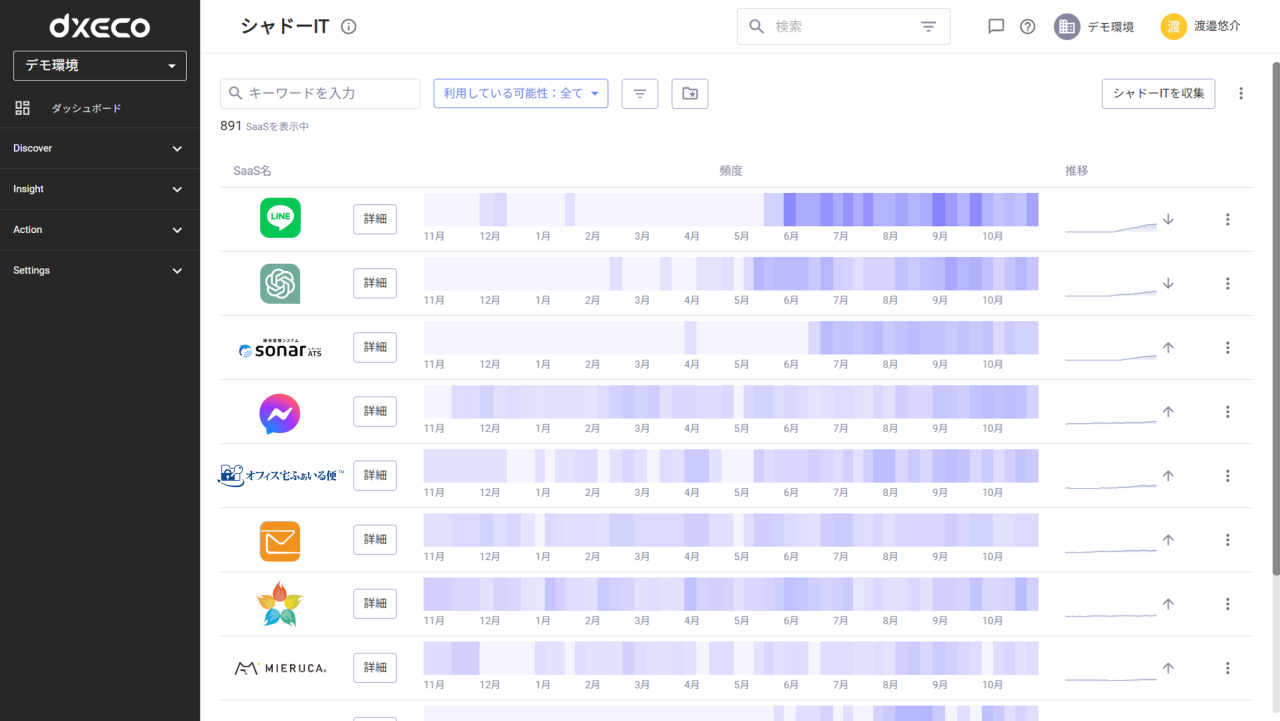The width and height of the screenshot is (1280, 721).
Task: Open 詳細 for the Messenger row
Action: click(375, 411)
